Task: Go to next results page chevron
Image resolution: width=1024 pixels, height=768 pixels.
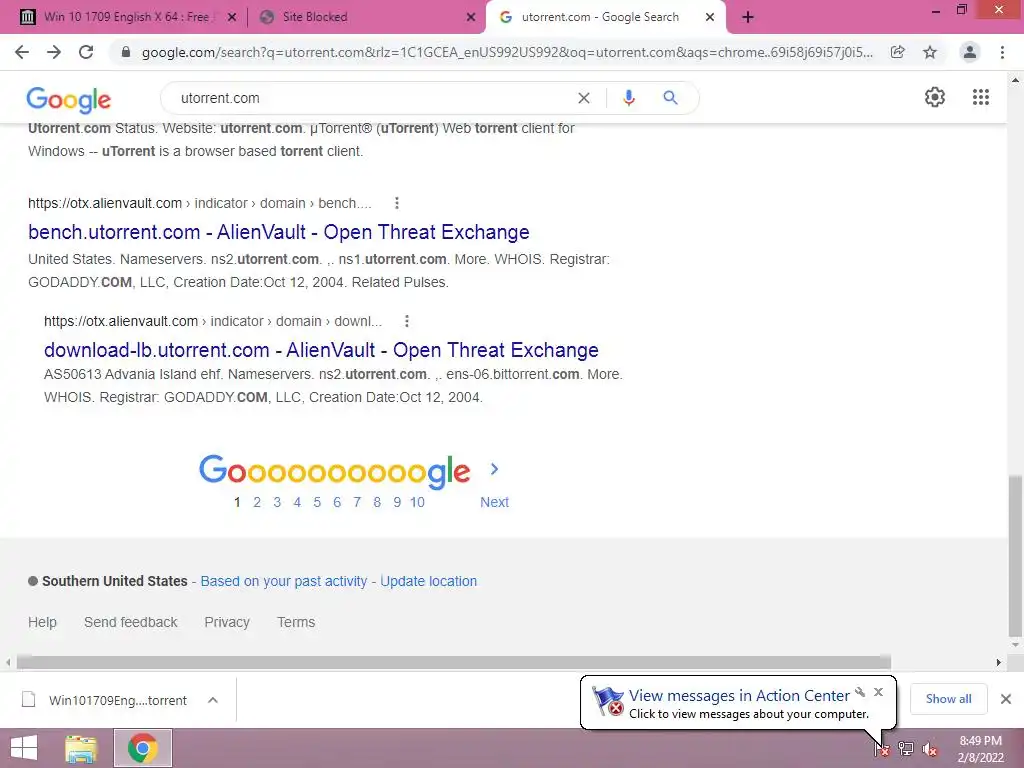Action: 494,469
